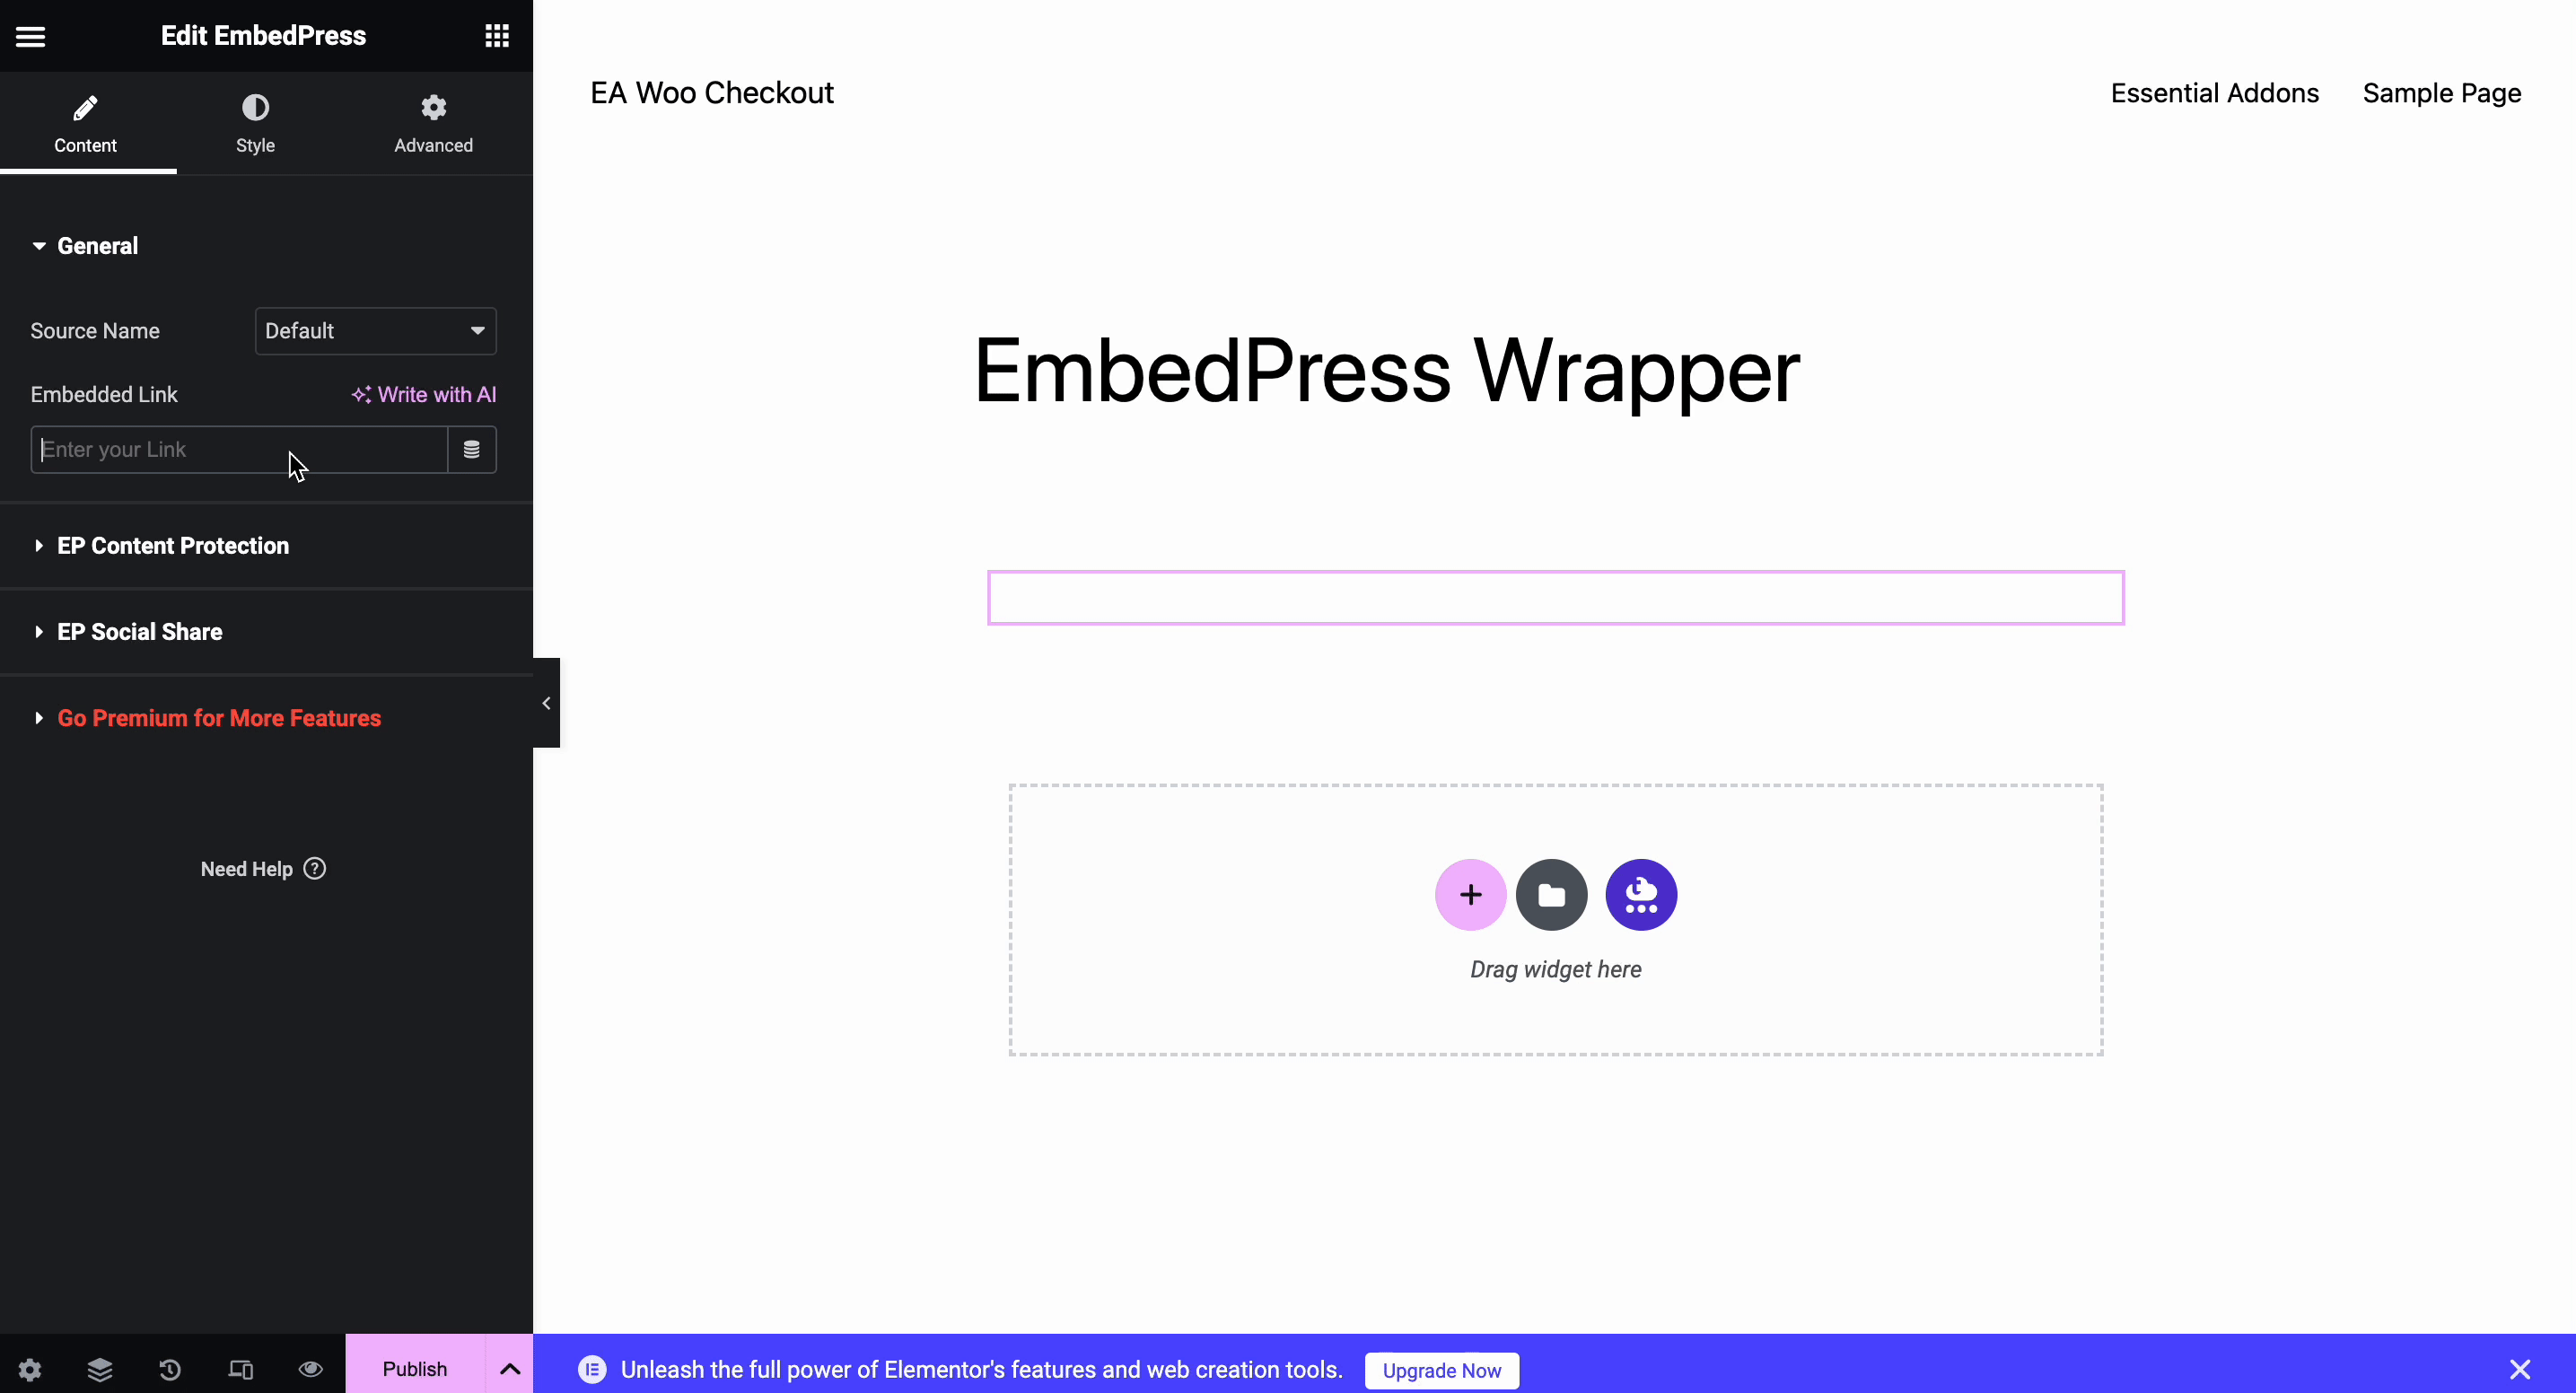Click the layers icon bottom toolbar
This screenshot has width=2576, height=1393.
[x=98, y=1369]
